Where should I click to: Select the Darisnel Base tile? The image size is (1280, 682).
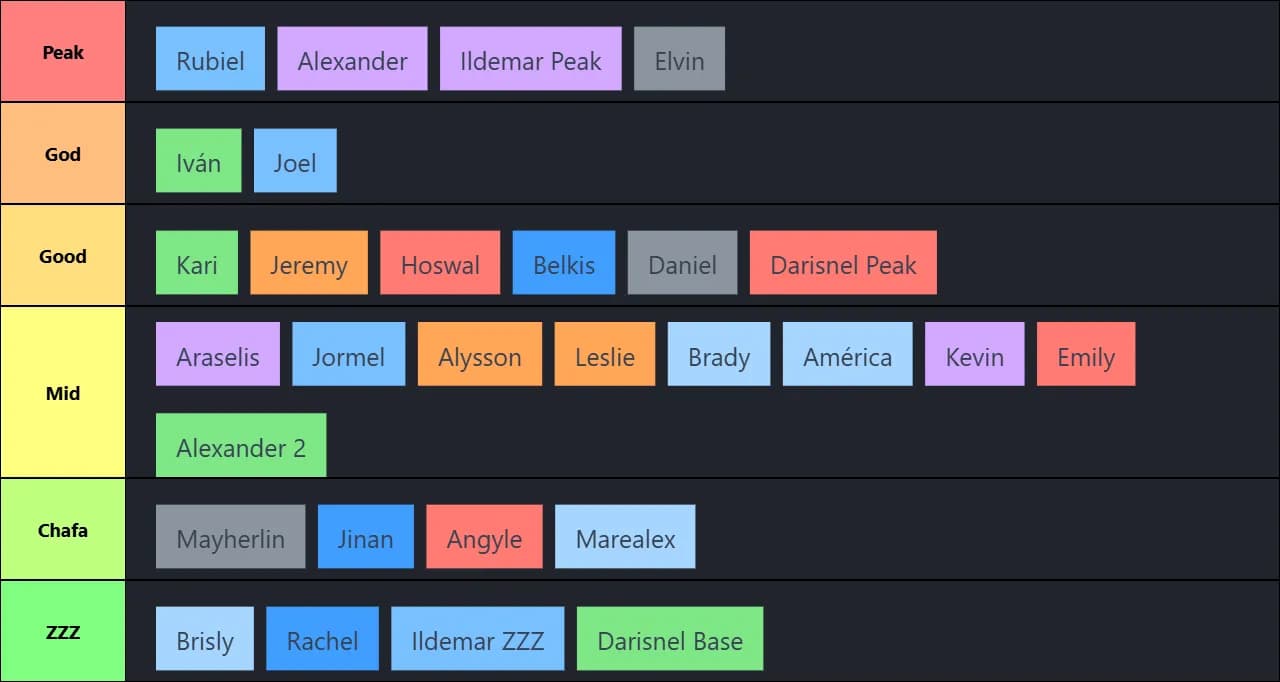670,639
